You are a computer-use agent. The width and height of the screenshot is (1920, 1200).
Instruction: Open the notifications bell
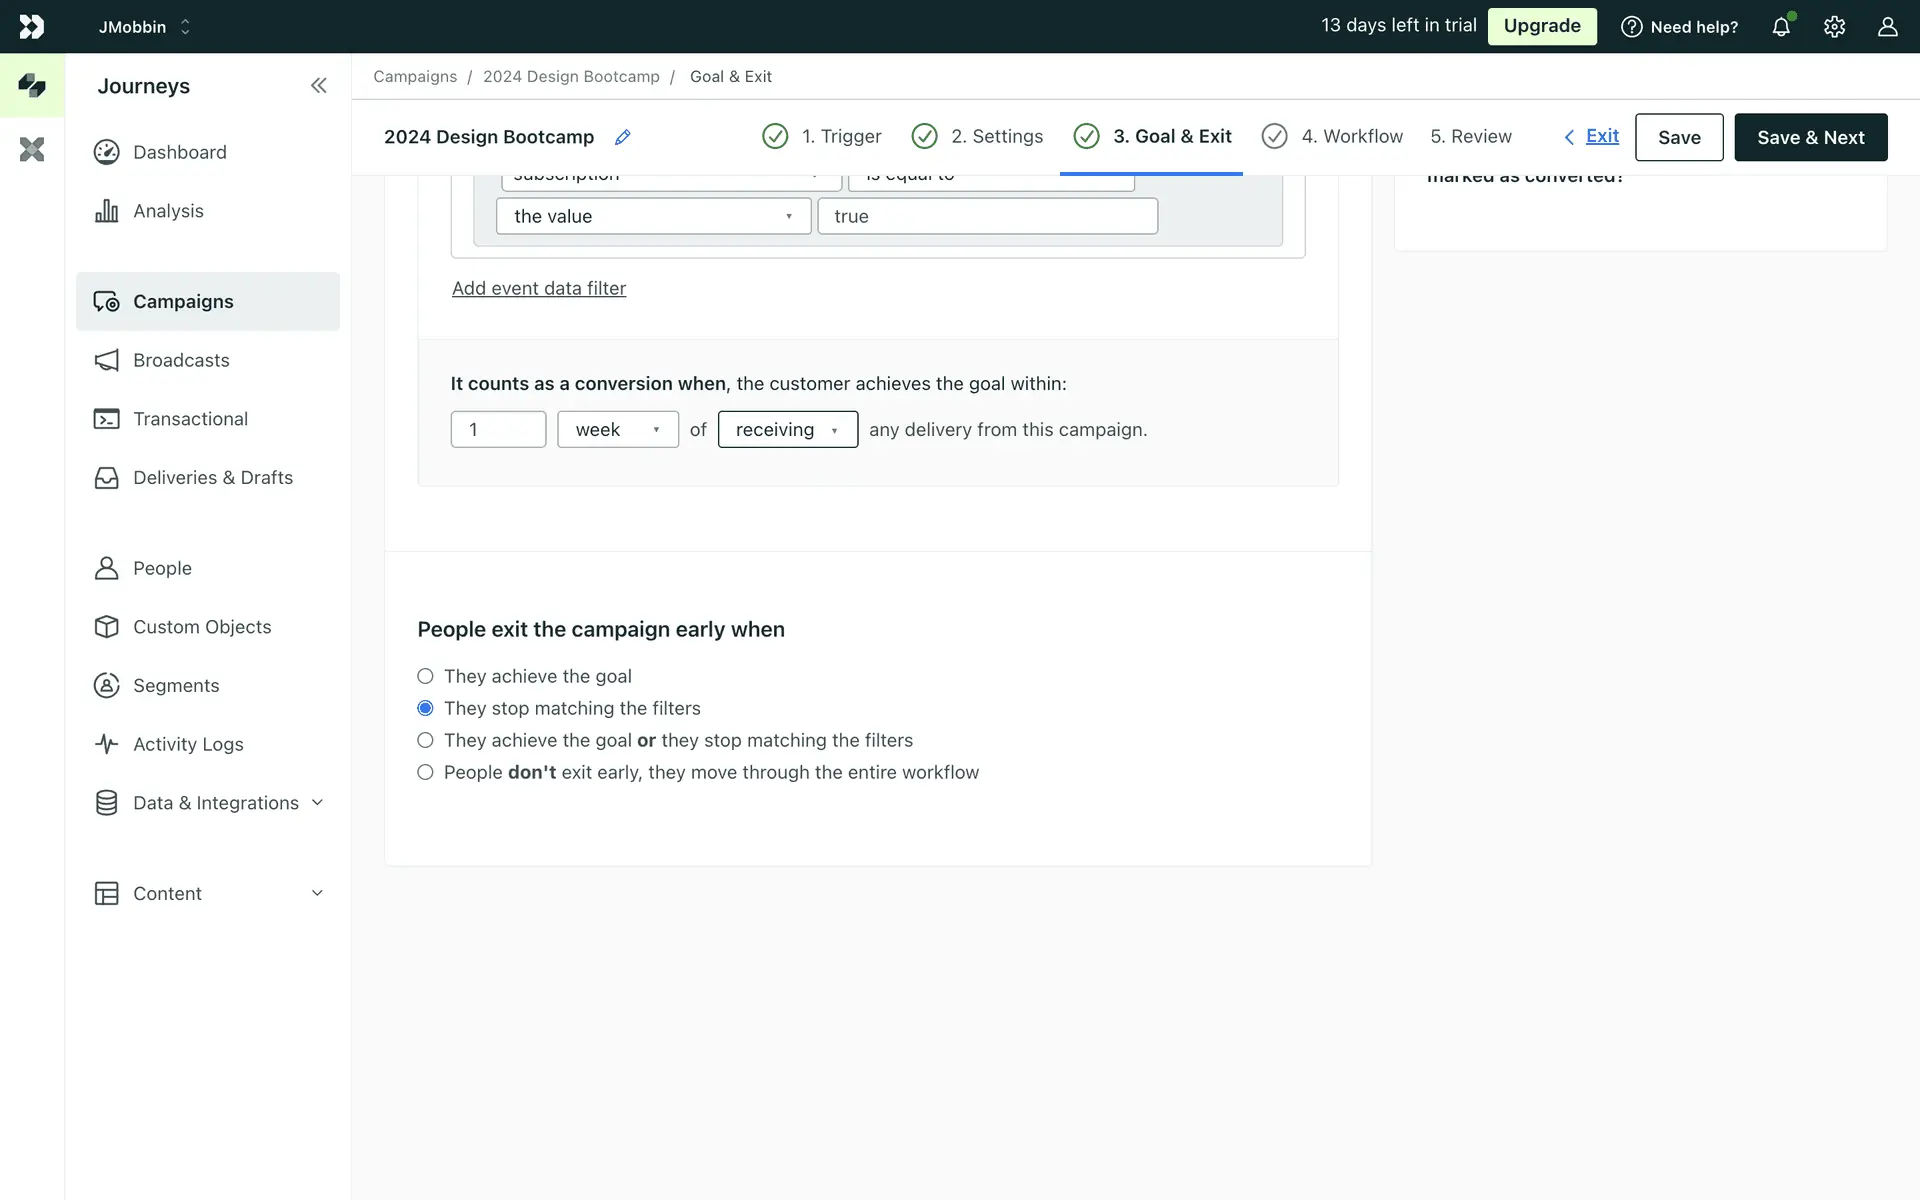1781,27
